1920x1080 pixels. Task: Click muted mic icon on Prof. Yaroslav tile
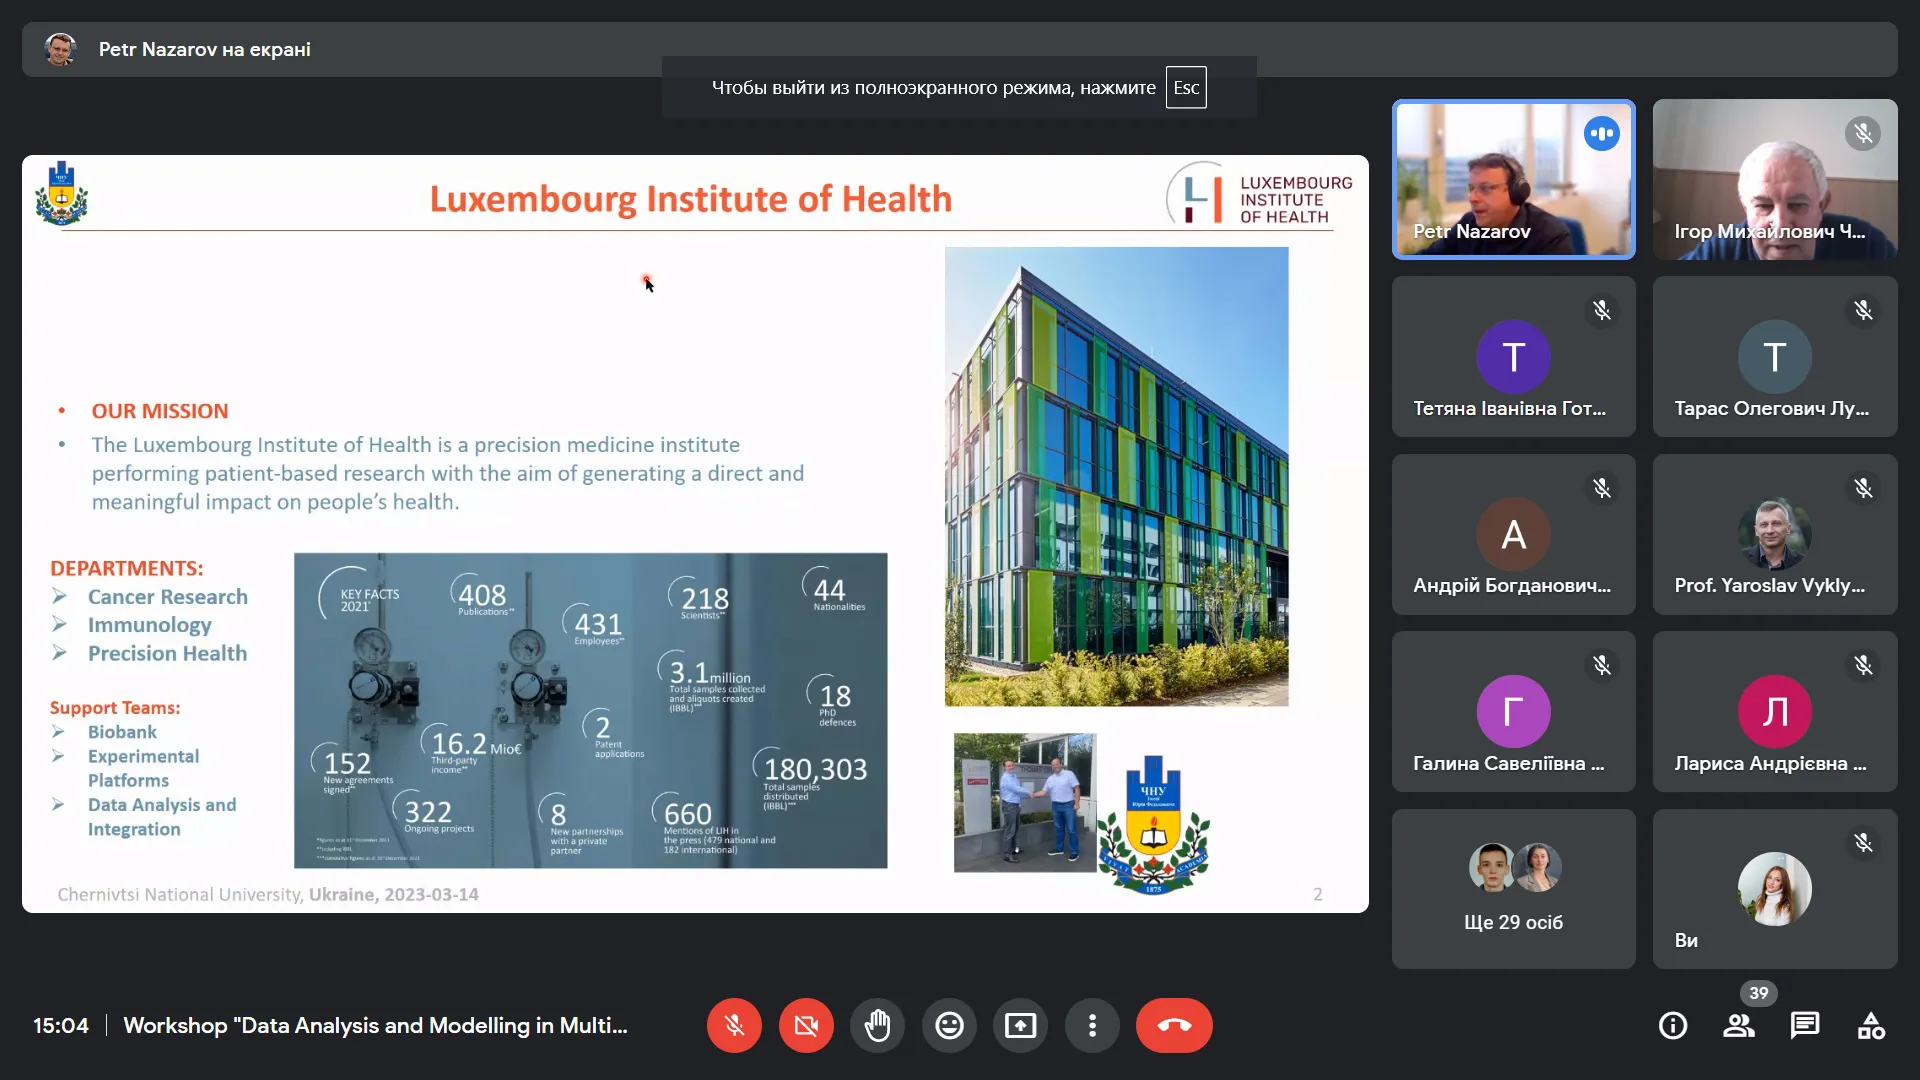click(x=1863, y=488)
